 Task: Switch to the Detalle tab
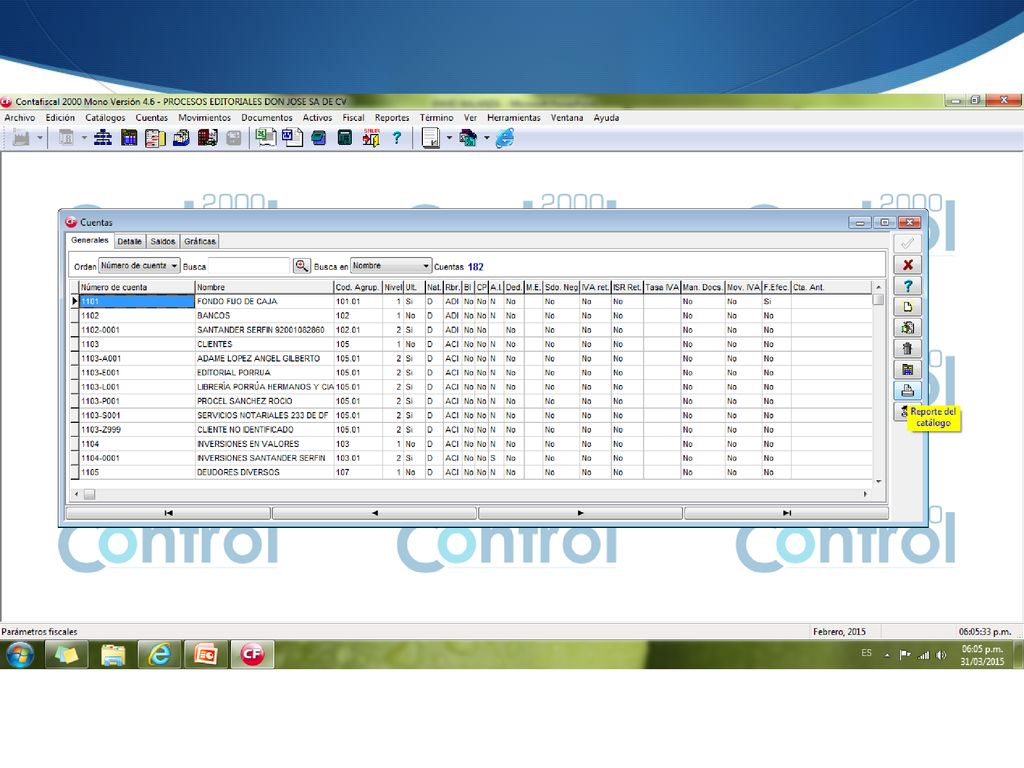[129, 241]
